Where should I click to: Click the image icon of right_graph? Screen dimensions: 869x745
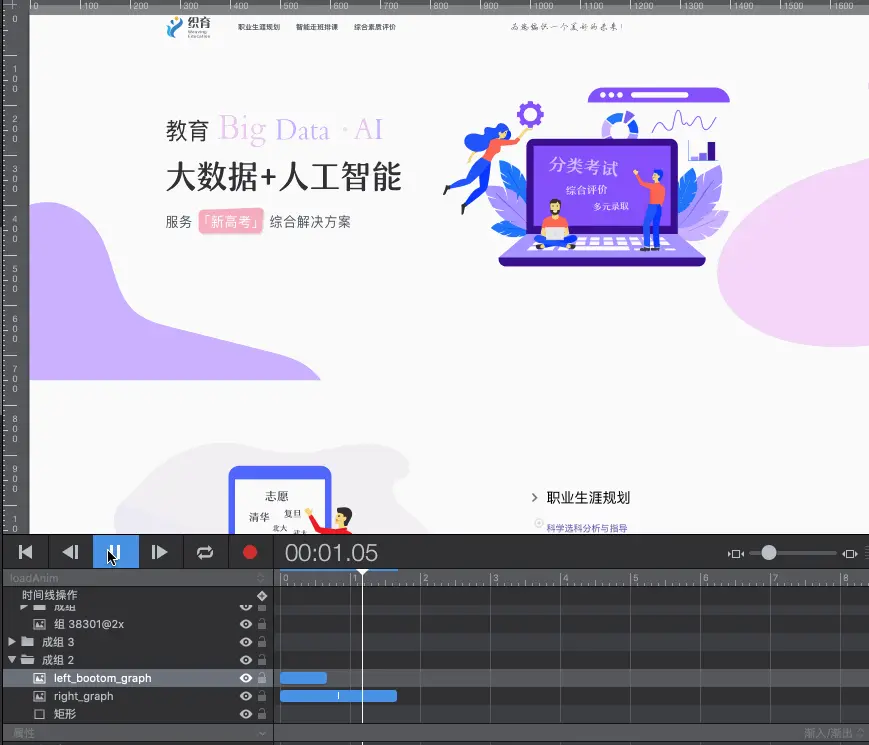click(x=39, y=696)
